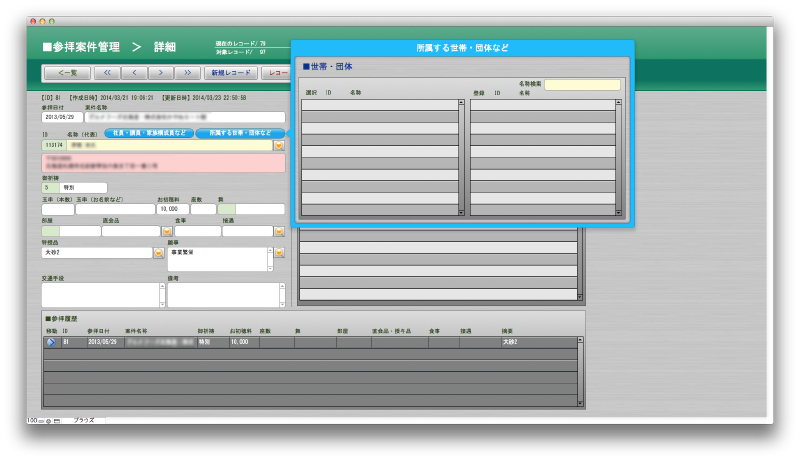The width and height of the screenshot is (800, 461).
Task: Select 所属する世帯・団体など tab
Action: [x=240, y=133]
